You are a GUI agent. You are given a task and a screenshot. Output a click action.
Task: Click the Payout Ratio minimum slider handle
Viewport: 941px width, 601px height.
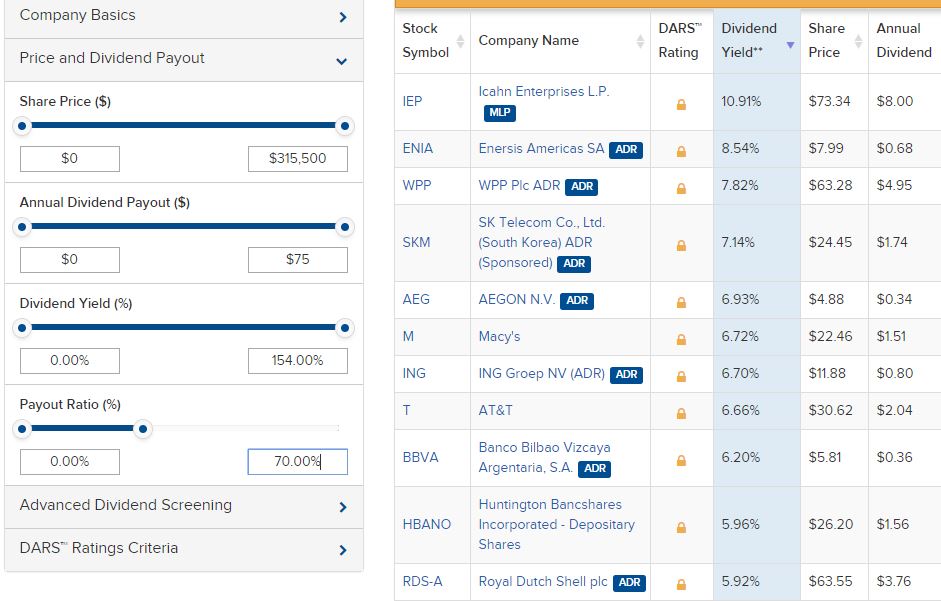(22, 429)
